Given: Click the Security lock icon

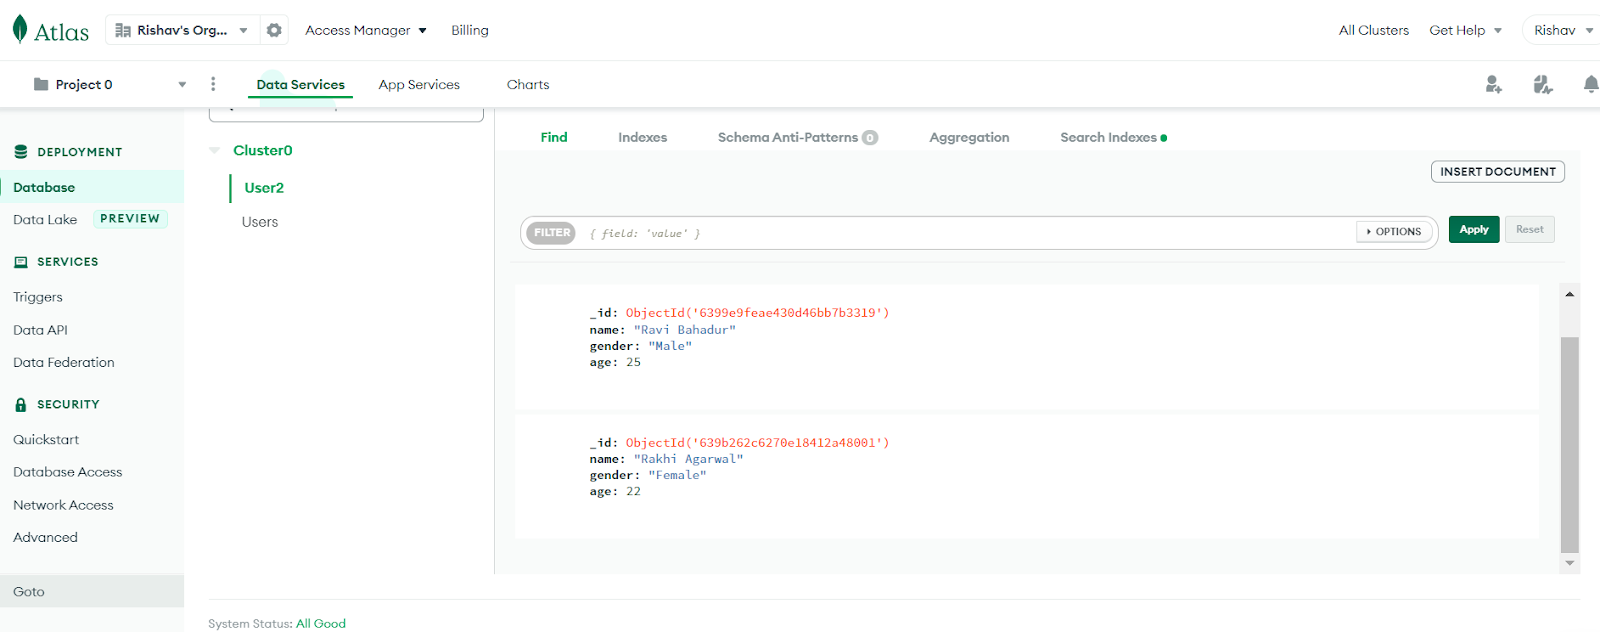Looking at the screenshot, I should click(x=21, y=405).
